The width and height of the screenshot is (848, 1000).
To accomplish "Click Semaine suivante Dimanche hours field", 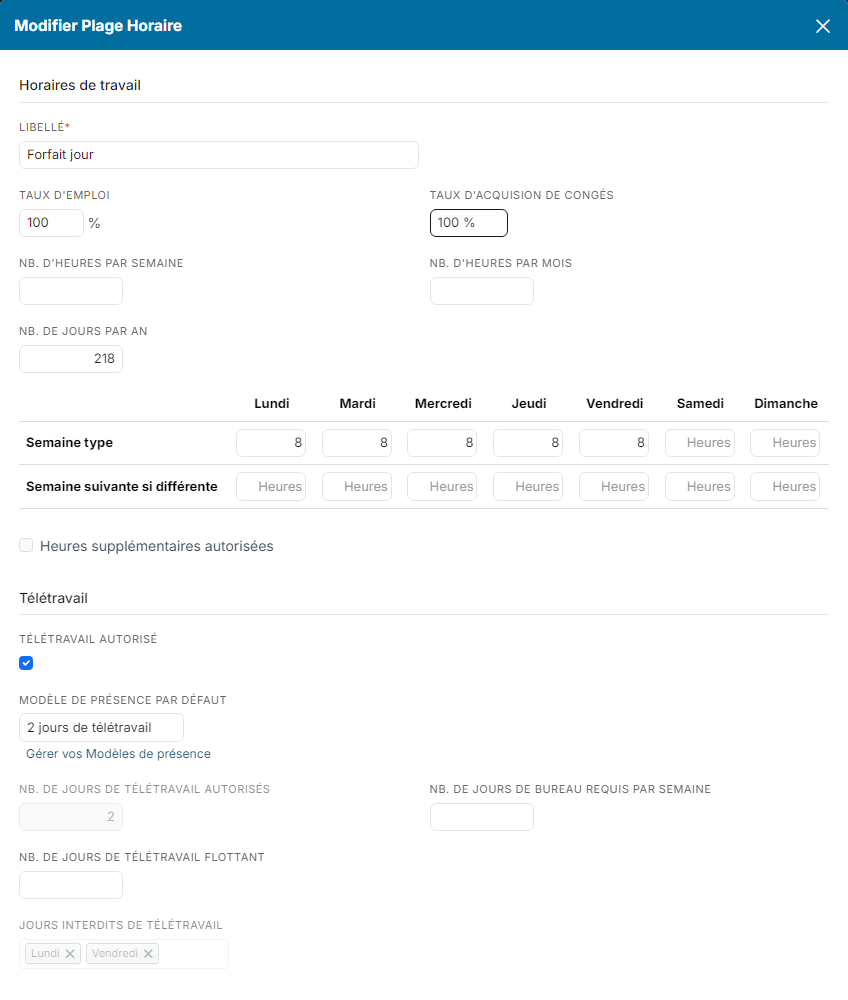I will tap(785, 487).
